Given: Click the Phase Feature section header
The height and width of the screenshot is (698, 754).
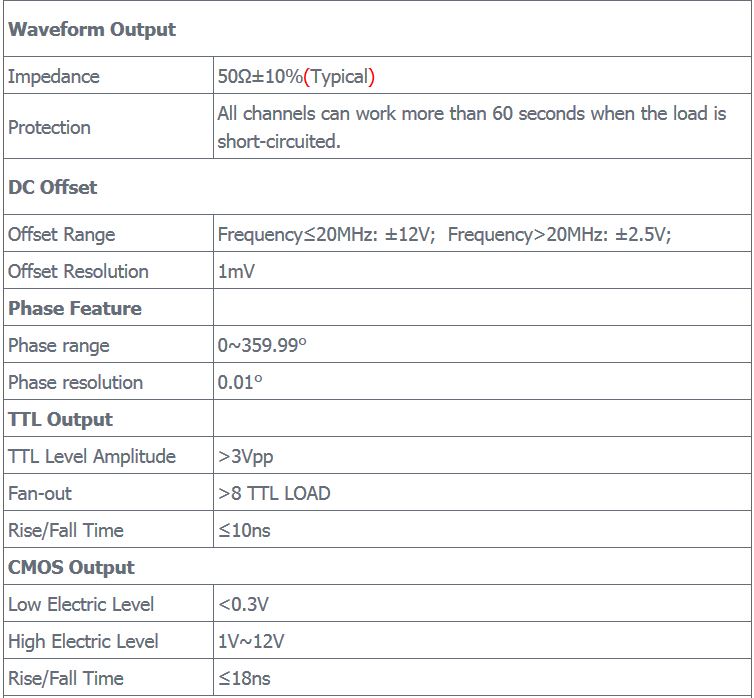Looking at the screenshot, I should coord(75,308).
